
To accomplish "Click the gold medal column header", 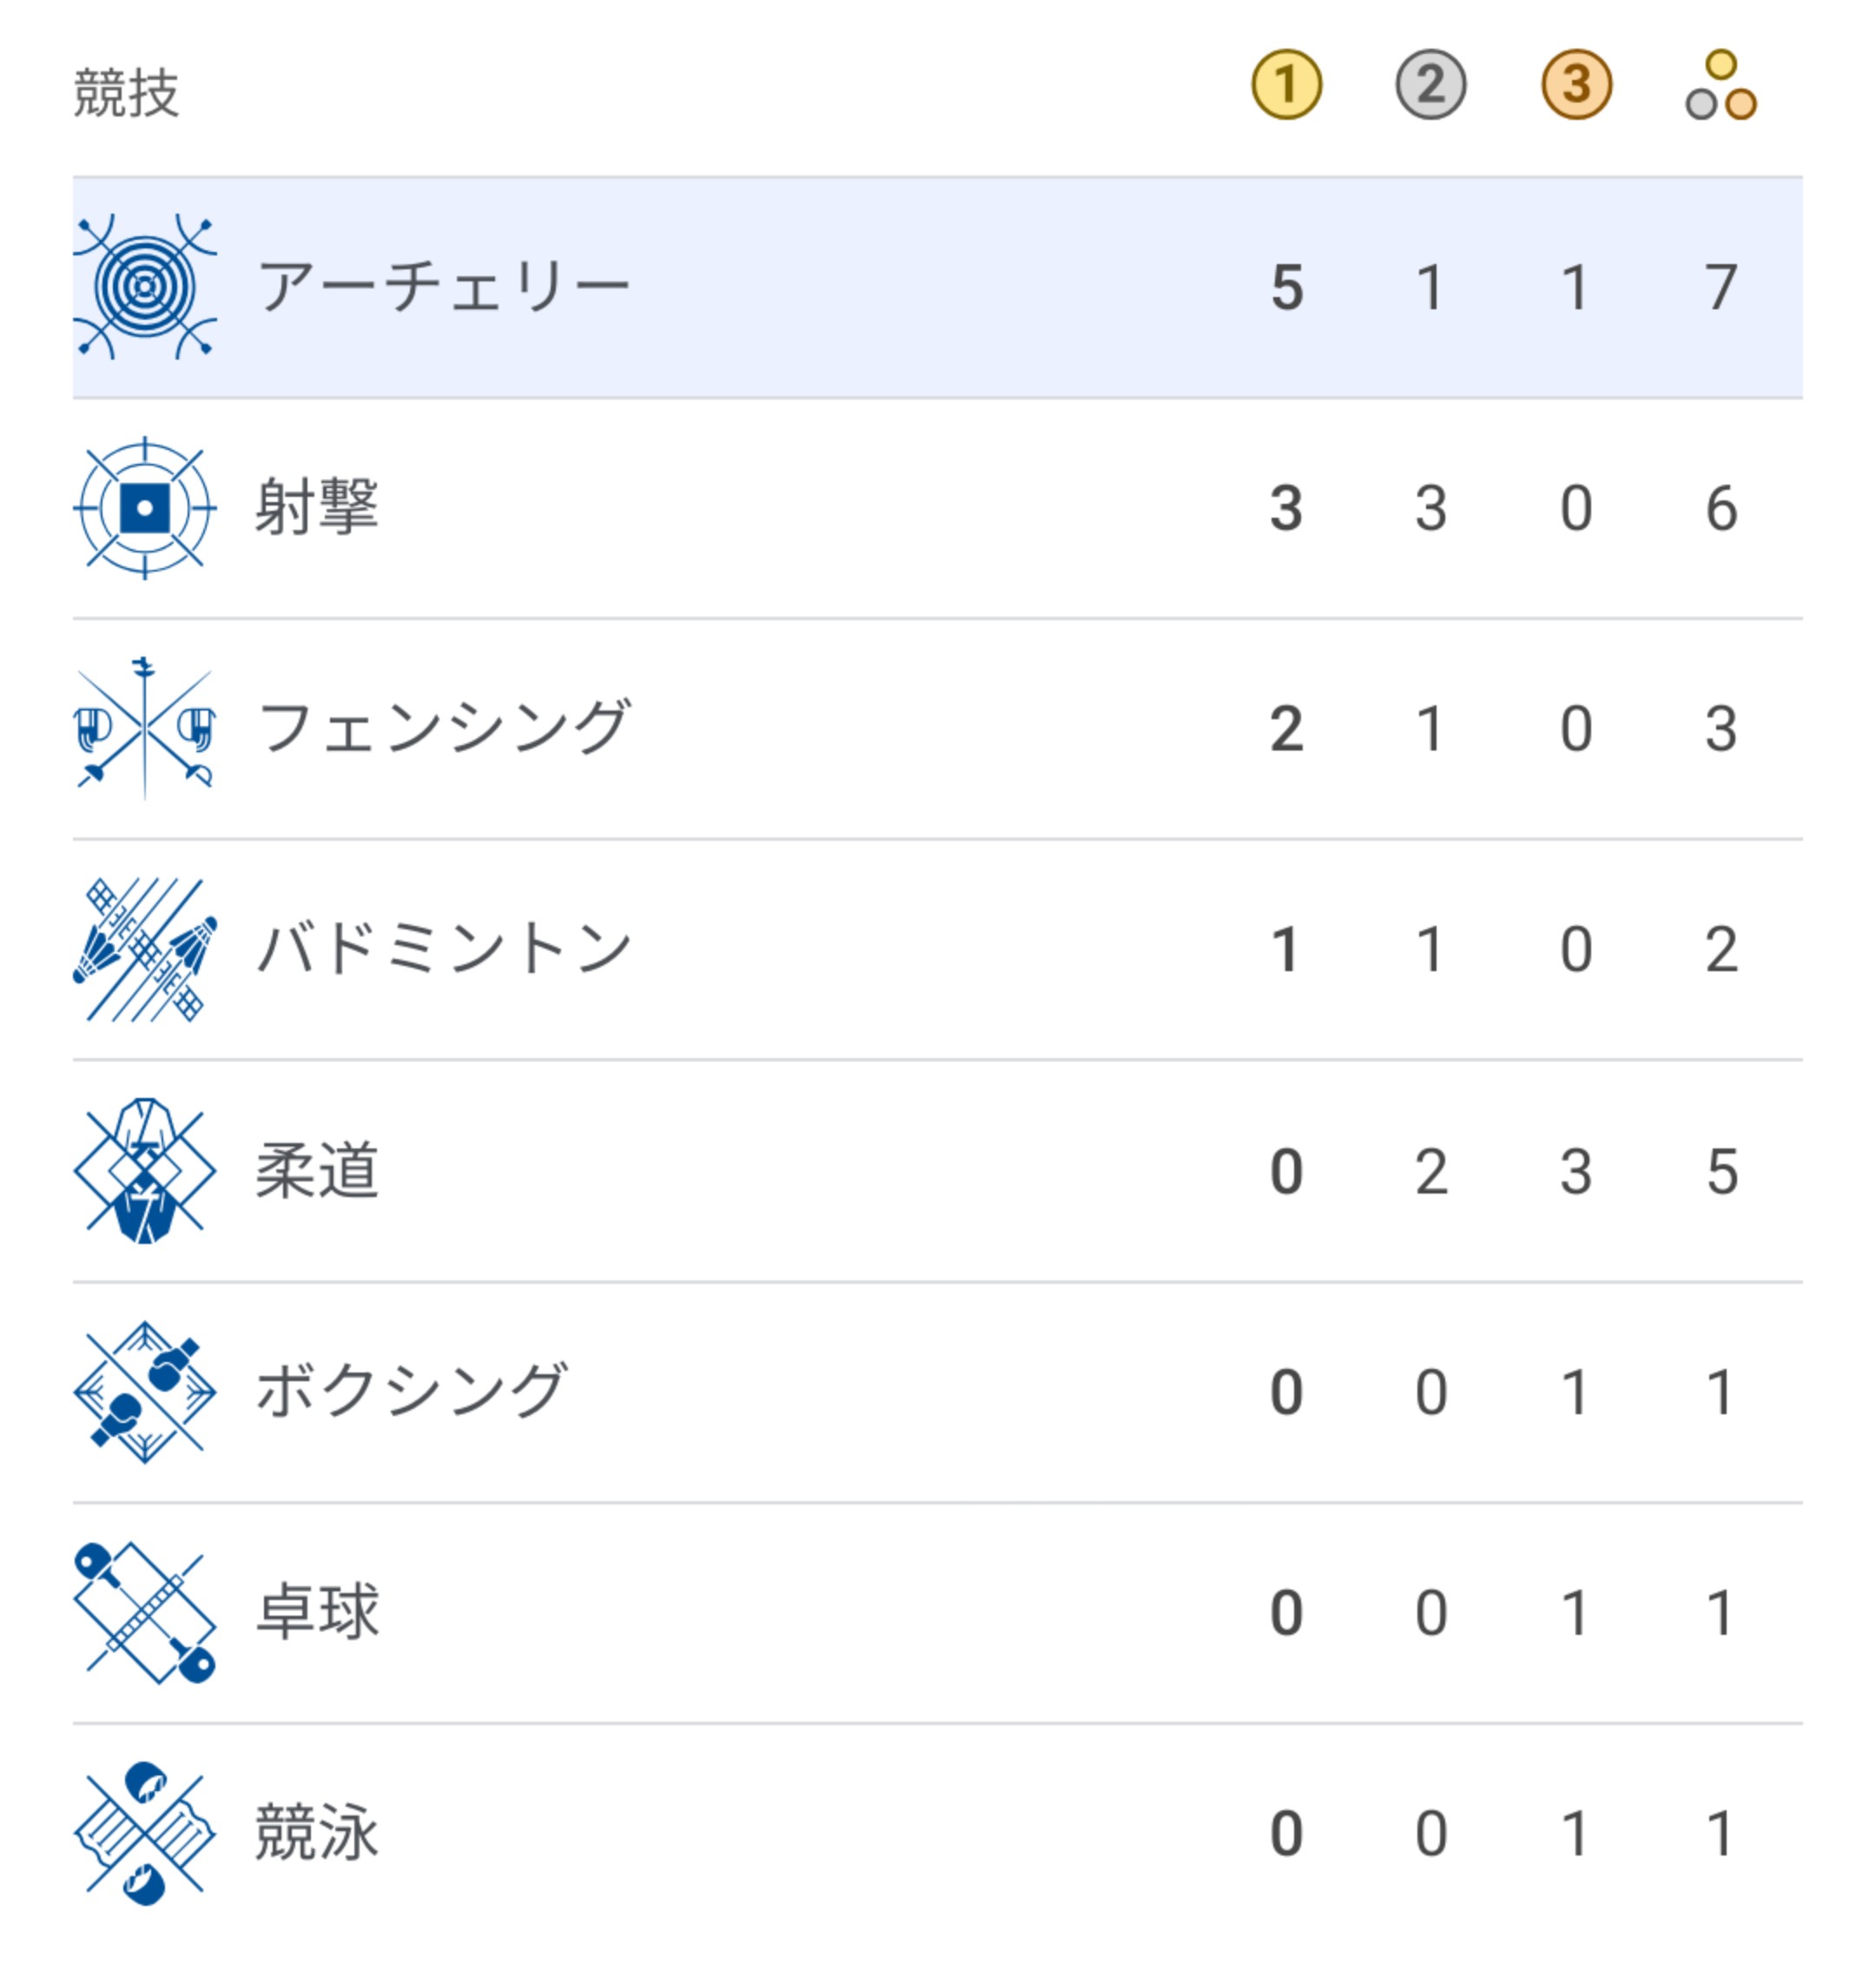I will (x=1286, y=85).
